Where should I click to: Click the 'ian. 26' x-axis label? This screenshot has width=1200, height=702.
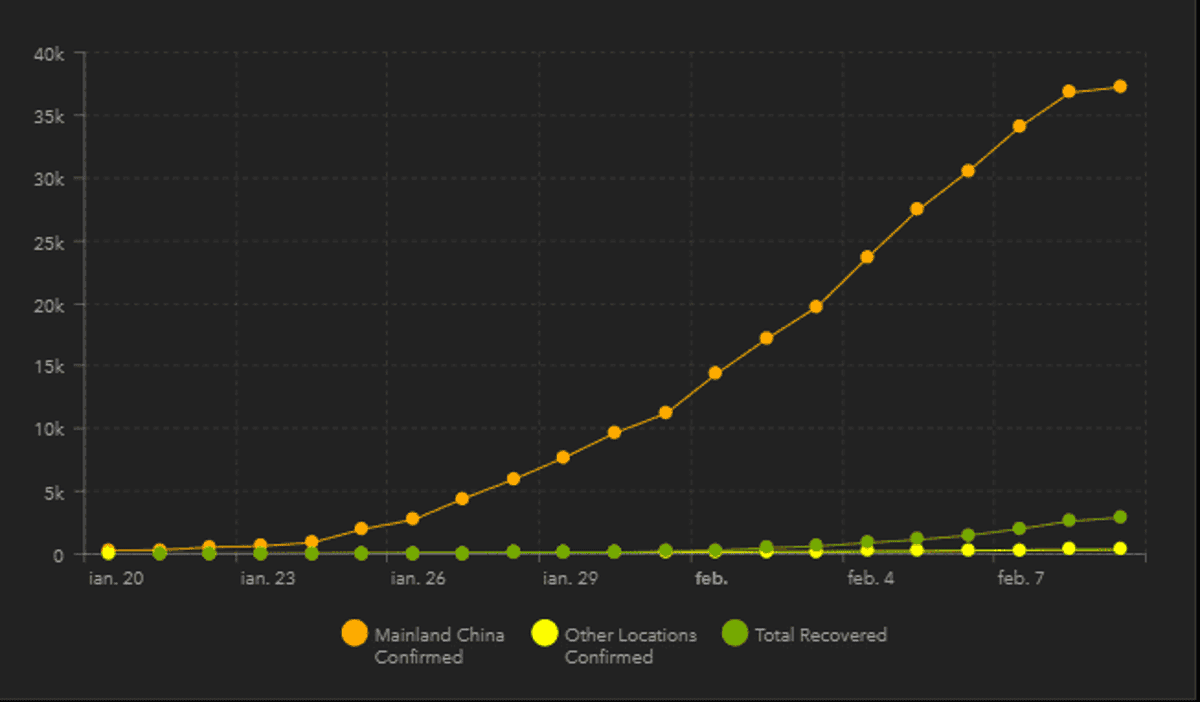(x=418, y=578)
